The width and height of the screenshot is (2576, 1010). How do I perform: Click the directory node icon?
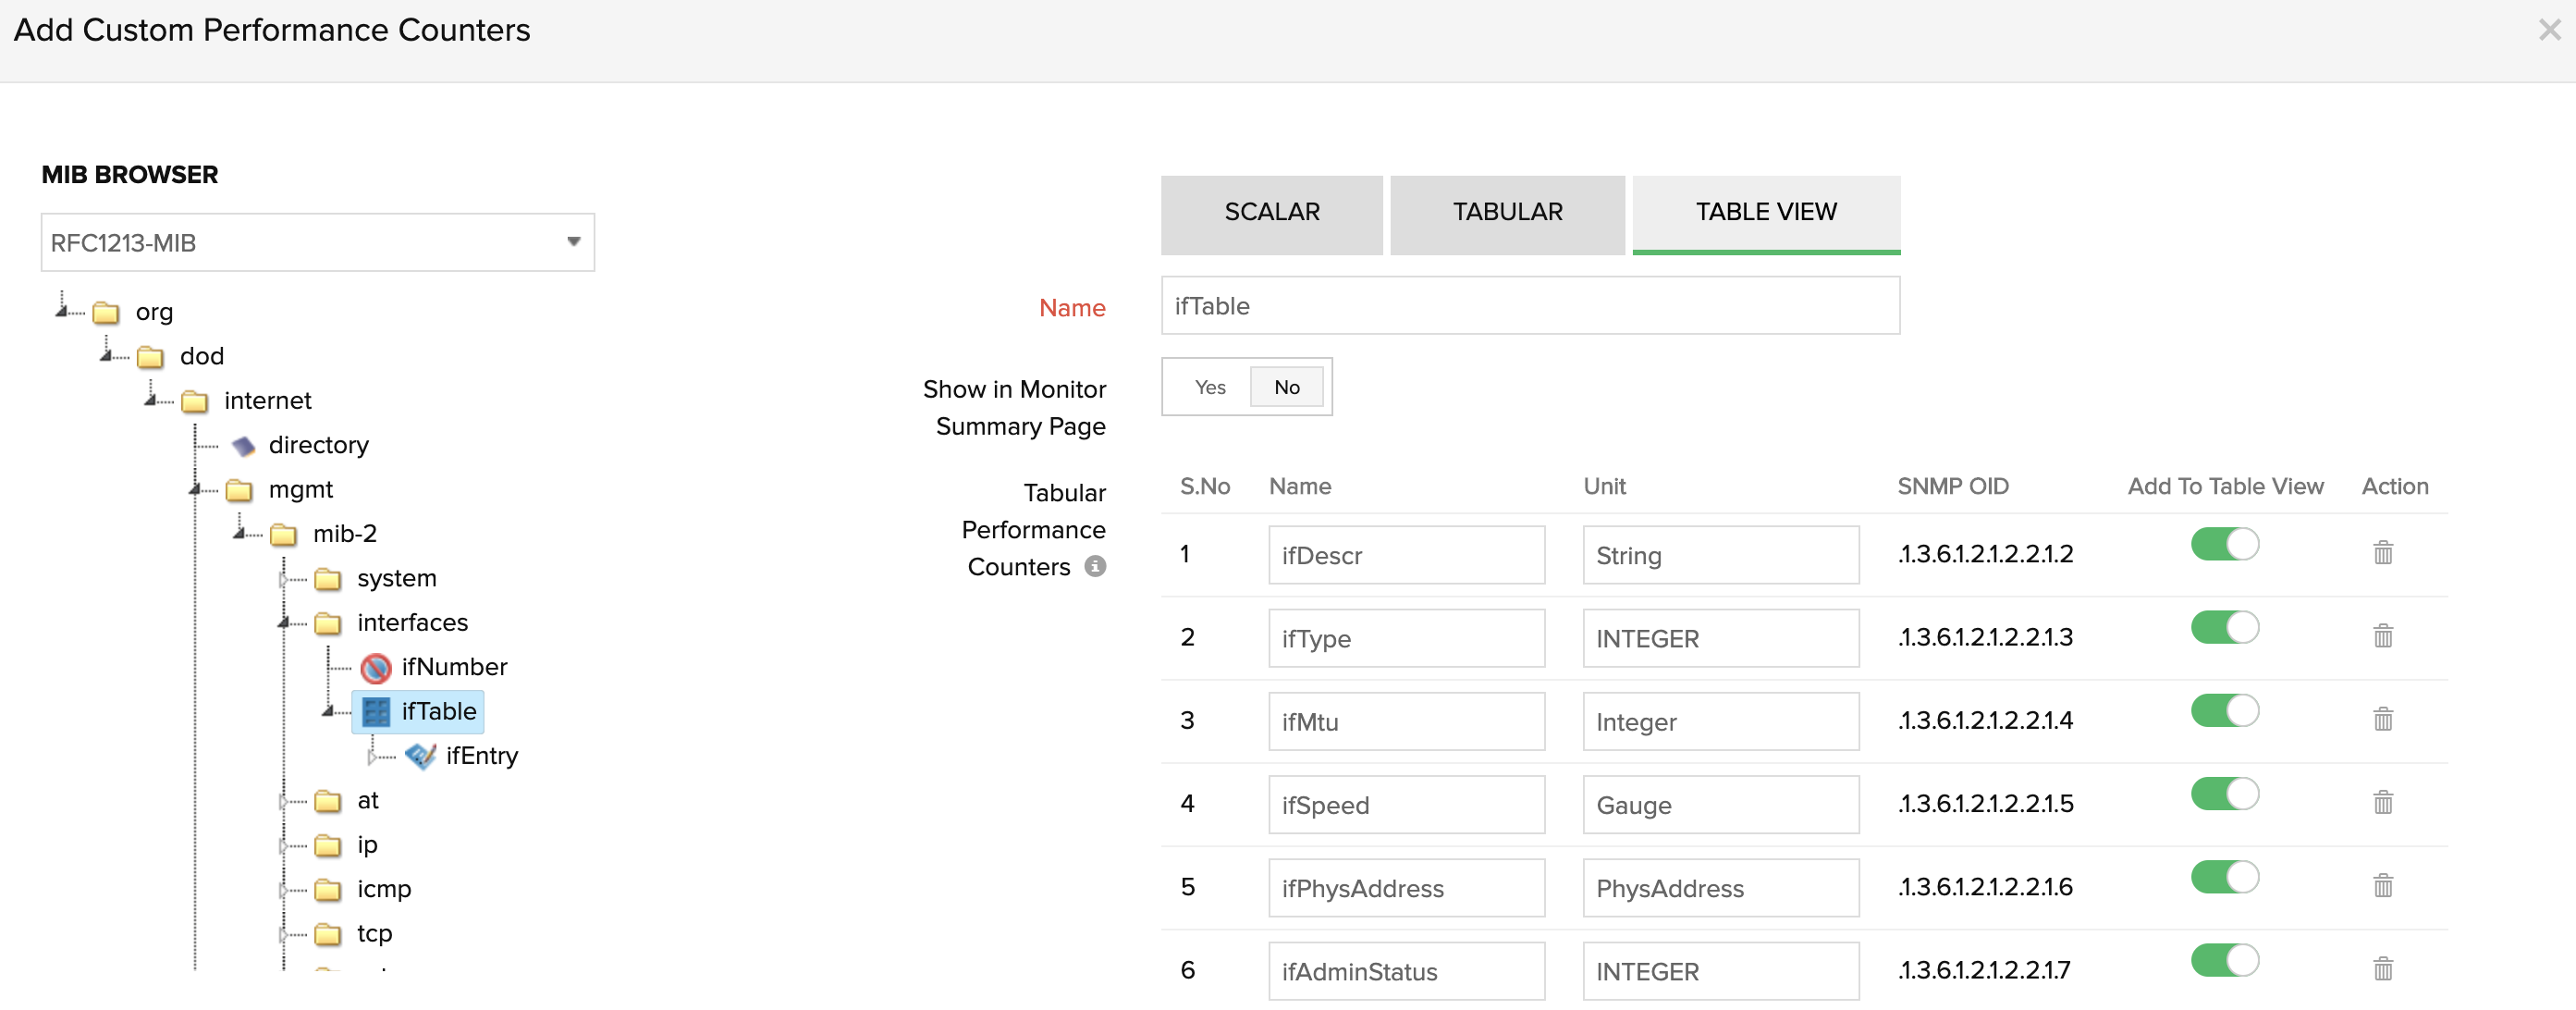[x=243, y=445]
